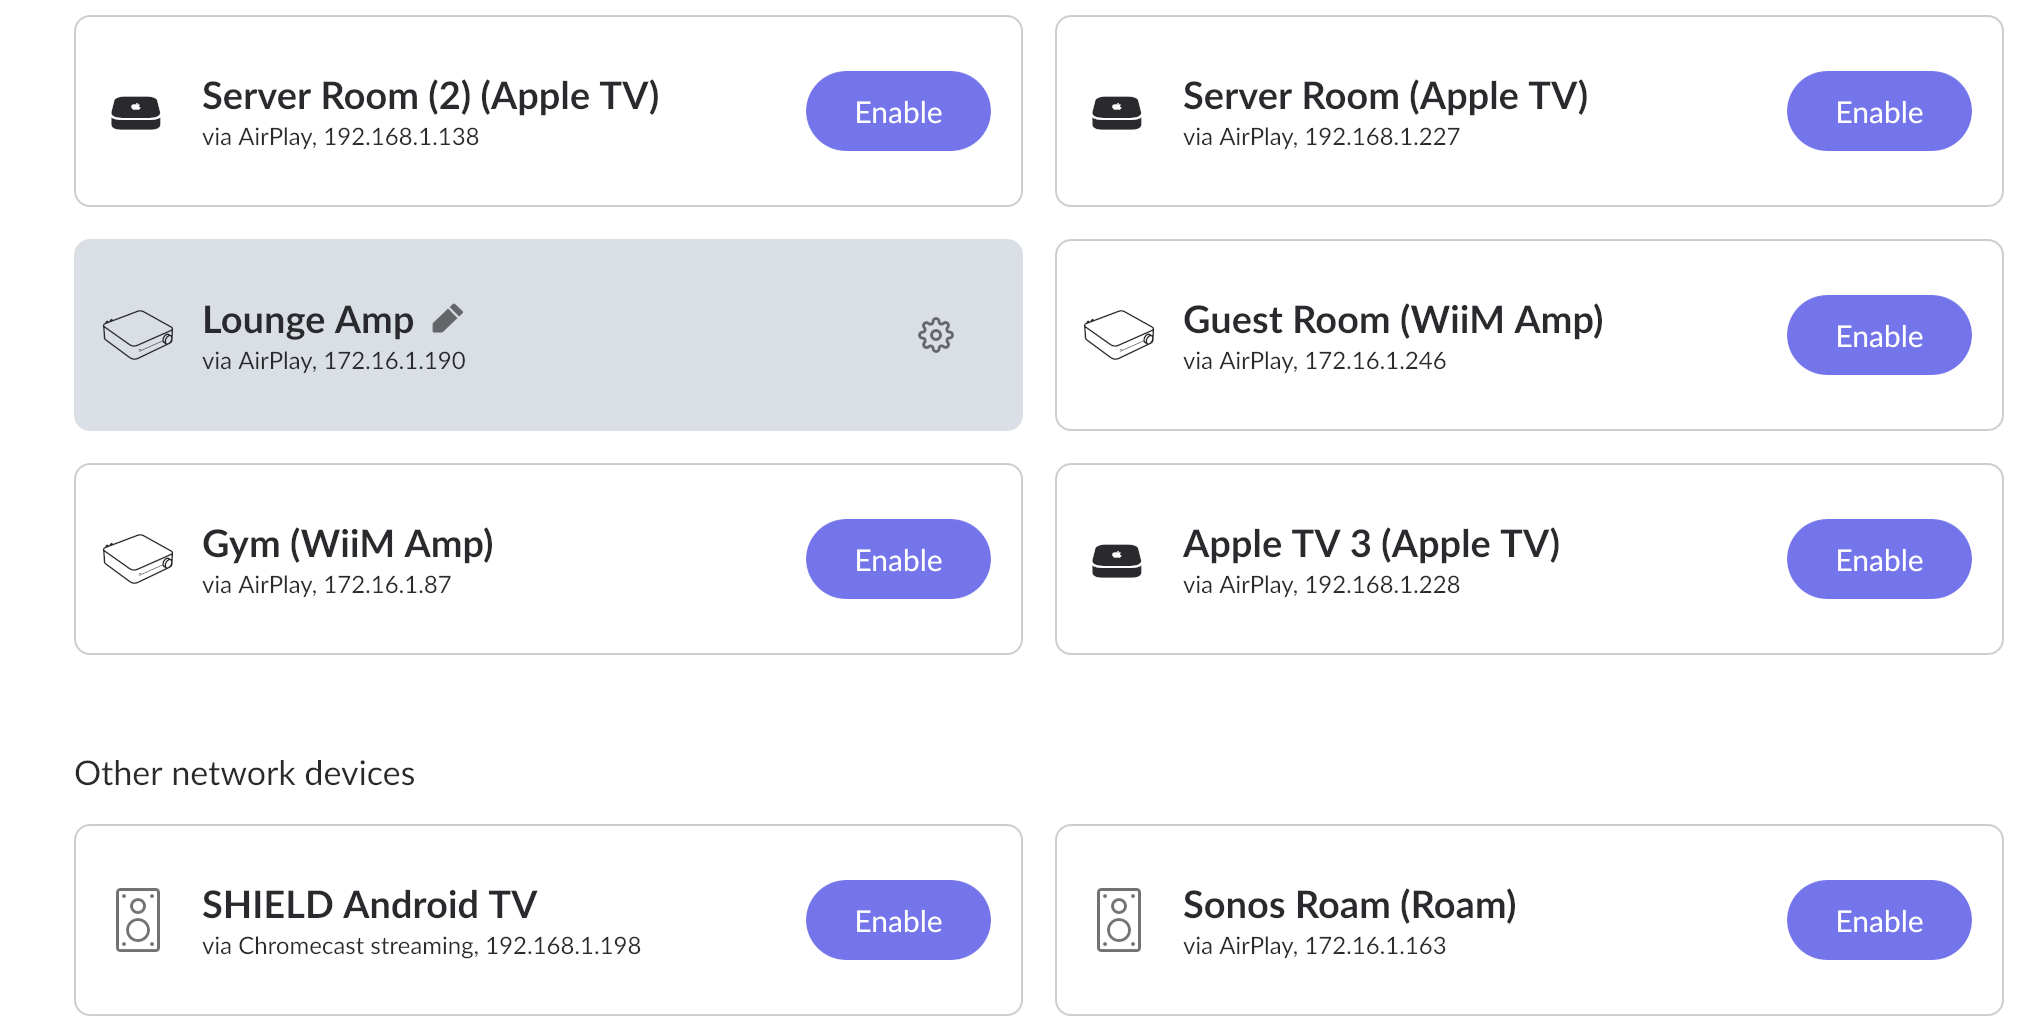
Task: Edit the Lounge Amp name with the pencil
Action: pyautogui.click(x=447, y=318)
